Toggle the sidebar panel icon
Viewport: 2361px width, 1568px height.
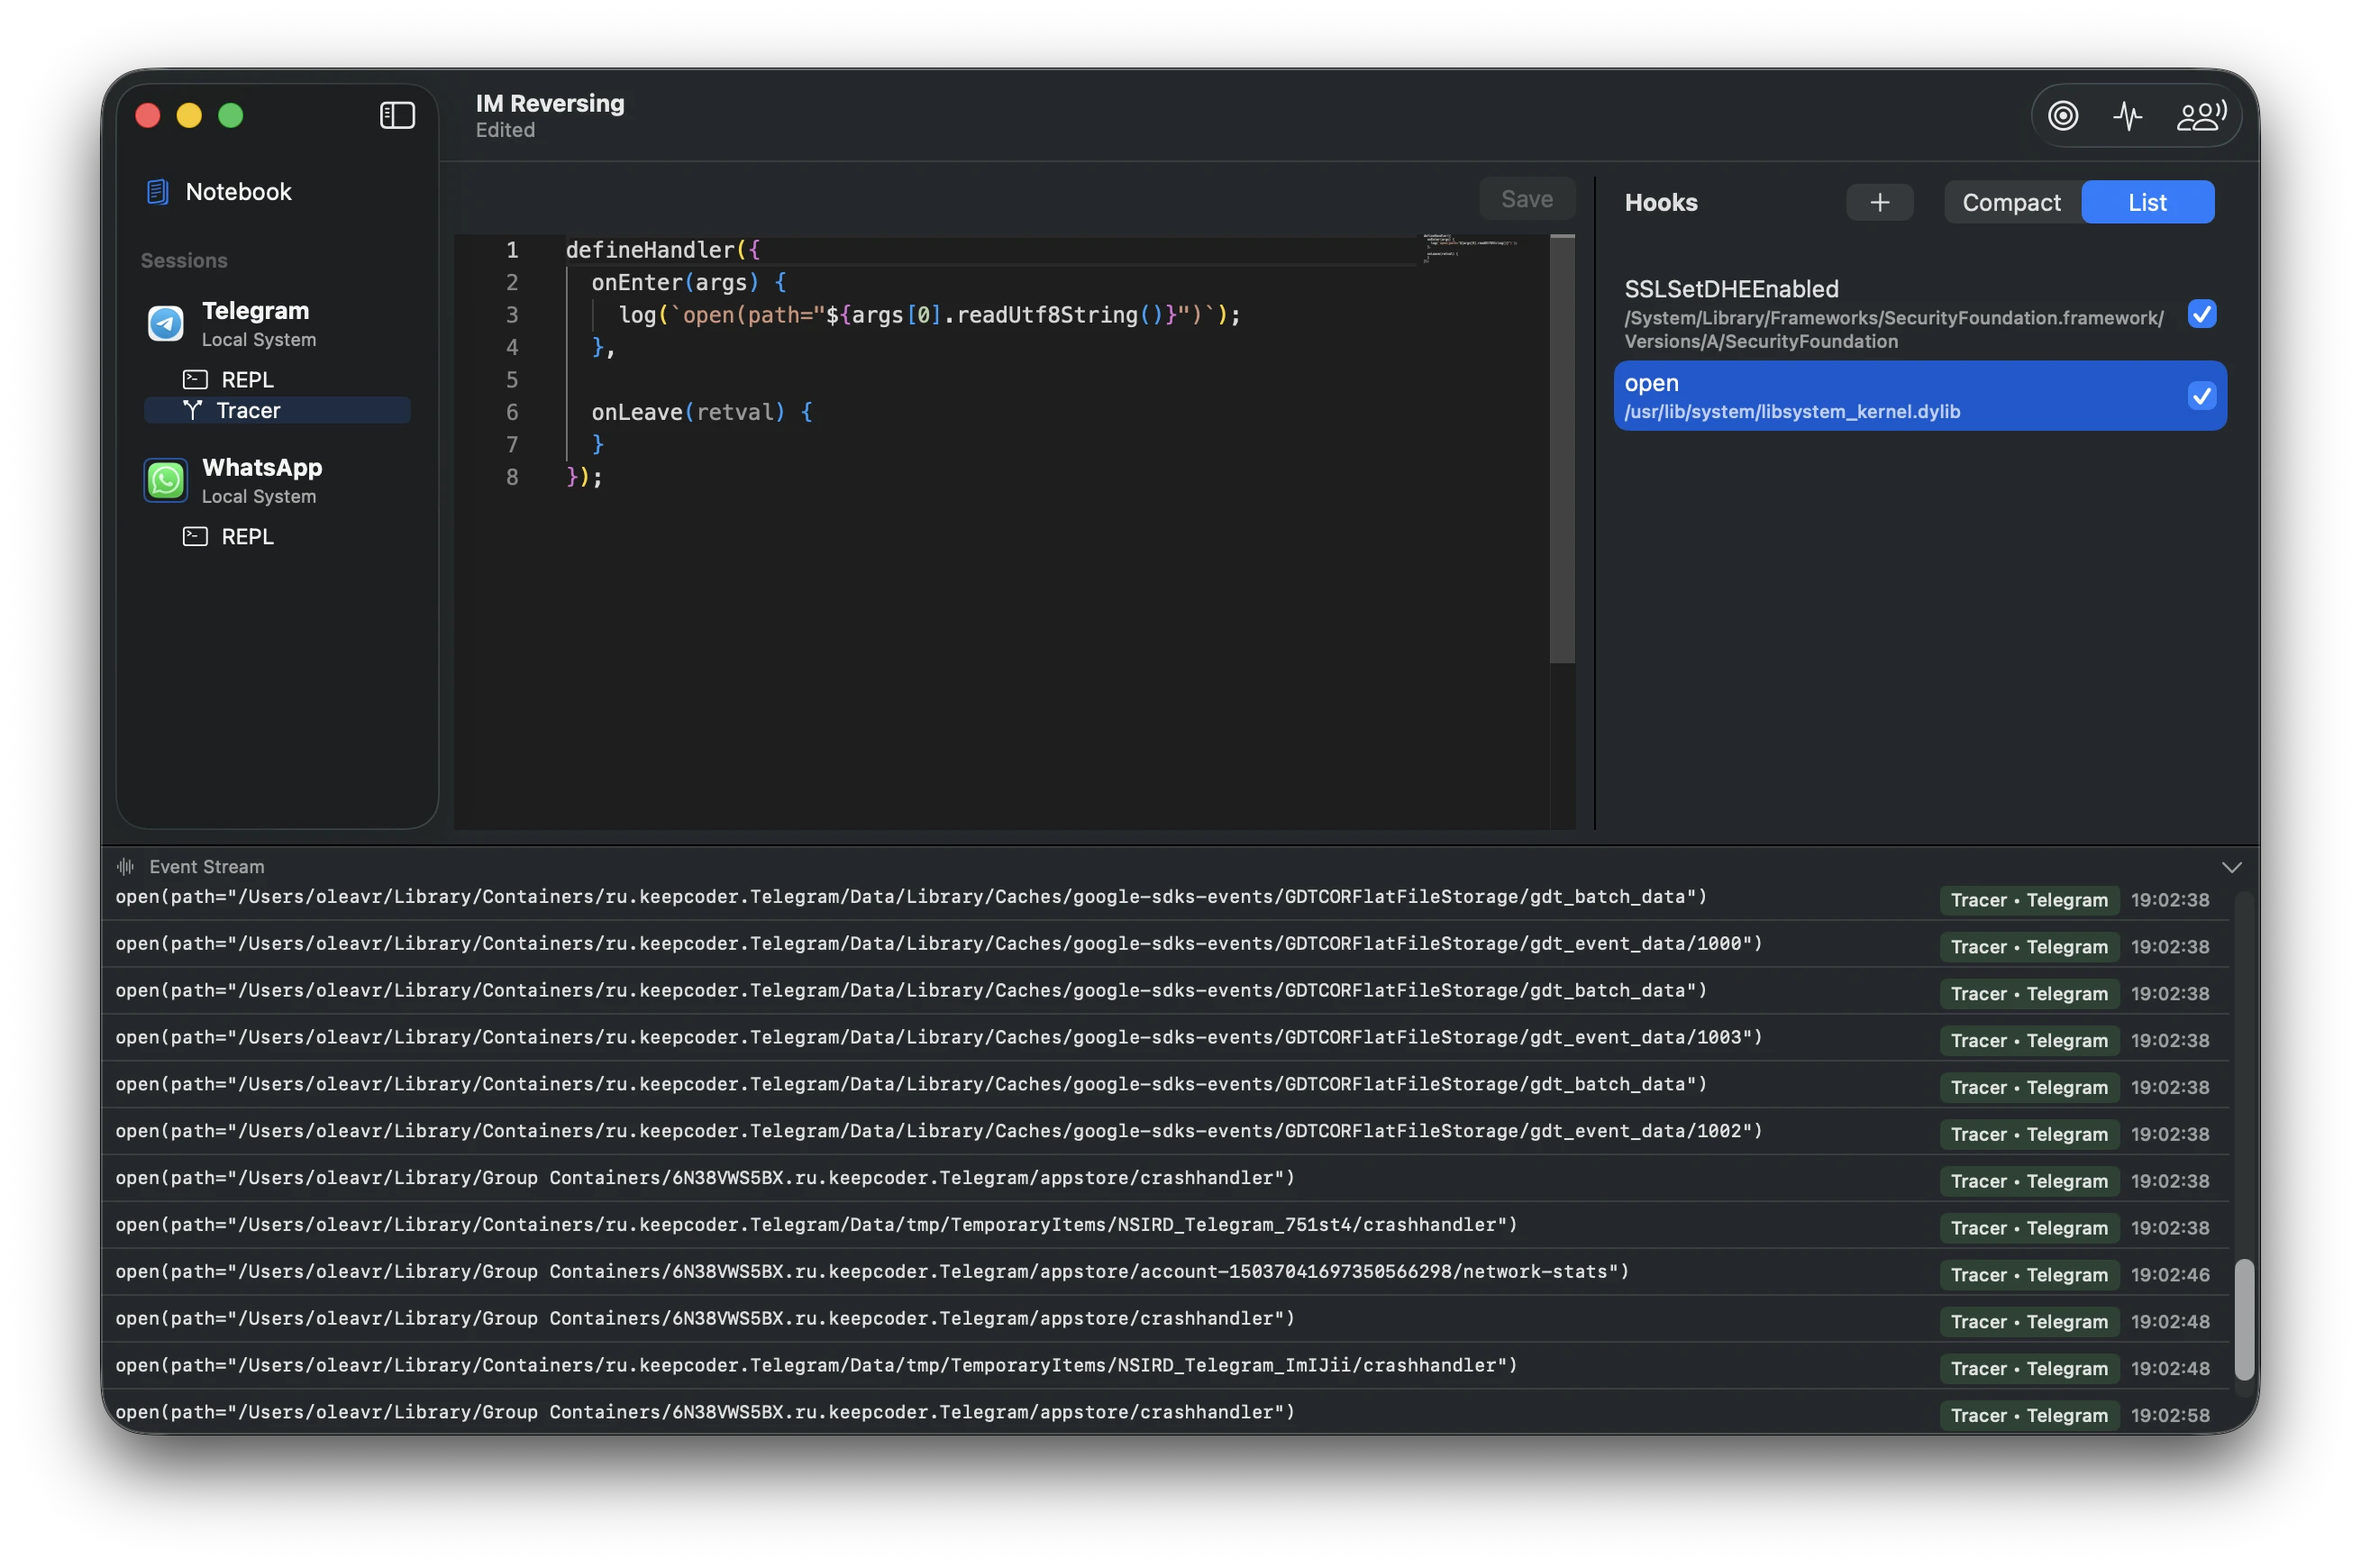point(397,115)
